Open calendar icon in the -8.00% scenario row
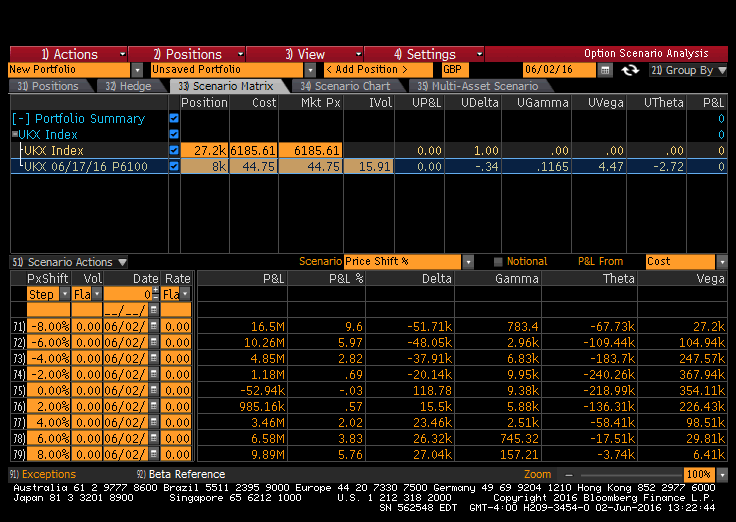 click(x=153, y=326)
